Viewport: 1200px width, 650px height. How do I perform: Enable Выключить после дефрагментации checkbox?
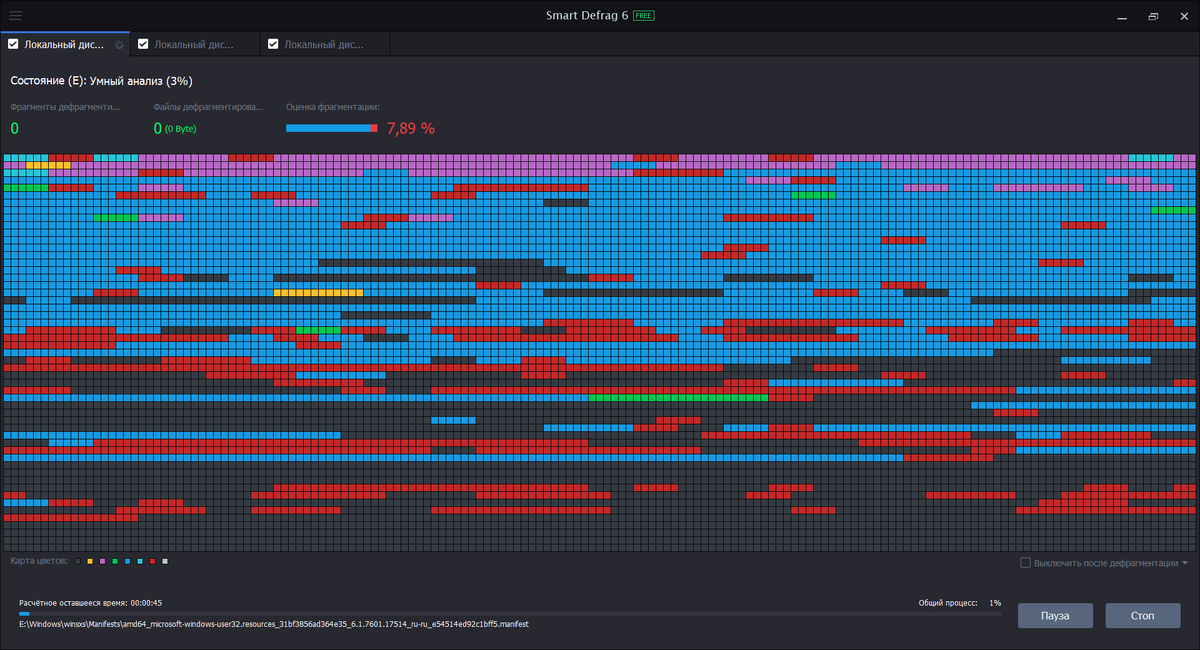1025,563
